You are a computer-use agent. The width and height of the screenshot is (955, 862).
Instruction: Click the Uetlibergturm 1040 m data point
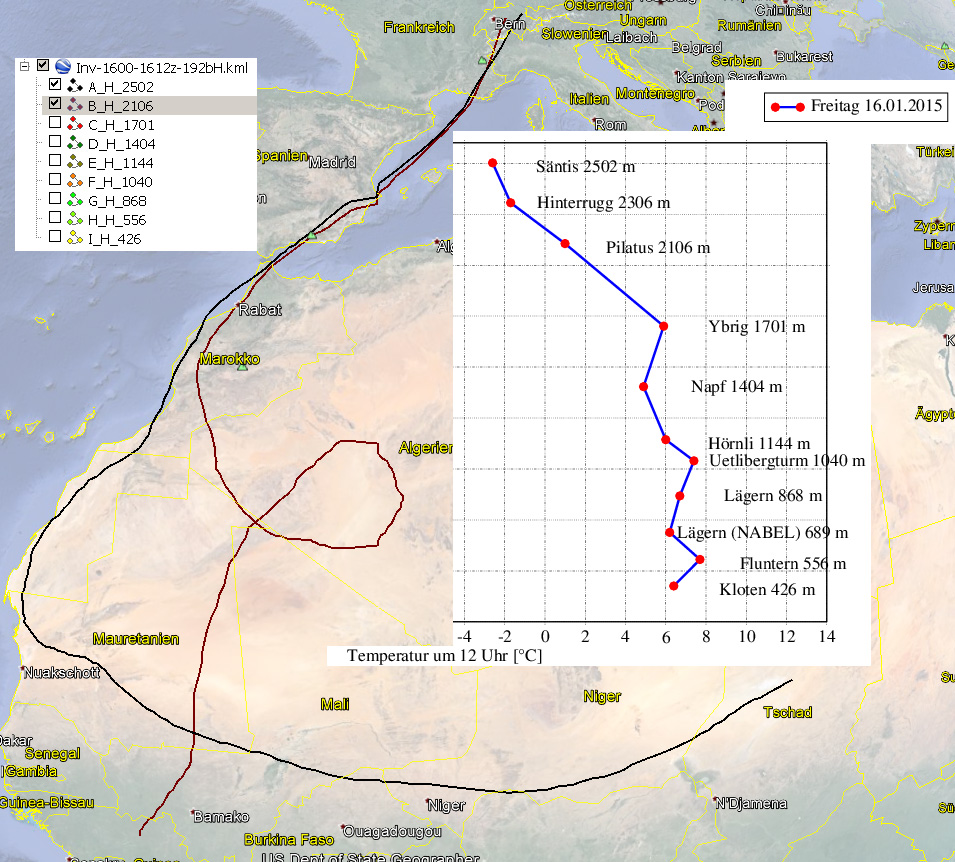tap(693, 461)
